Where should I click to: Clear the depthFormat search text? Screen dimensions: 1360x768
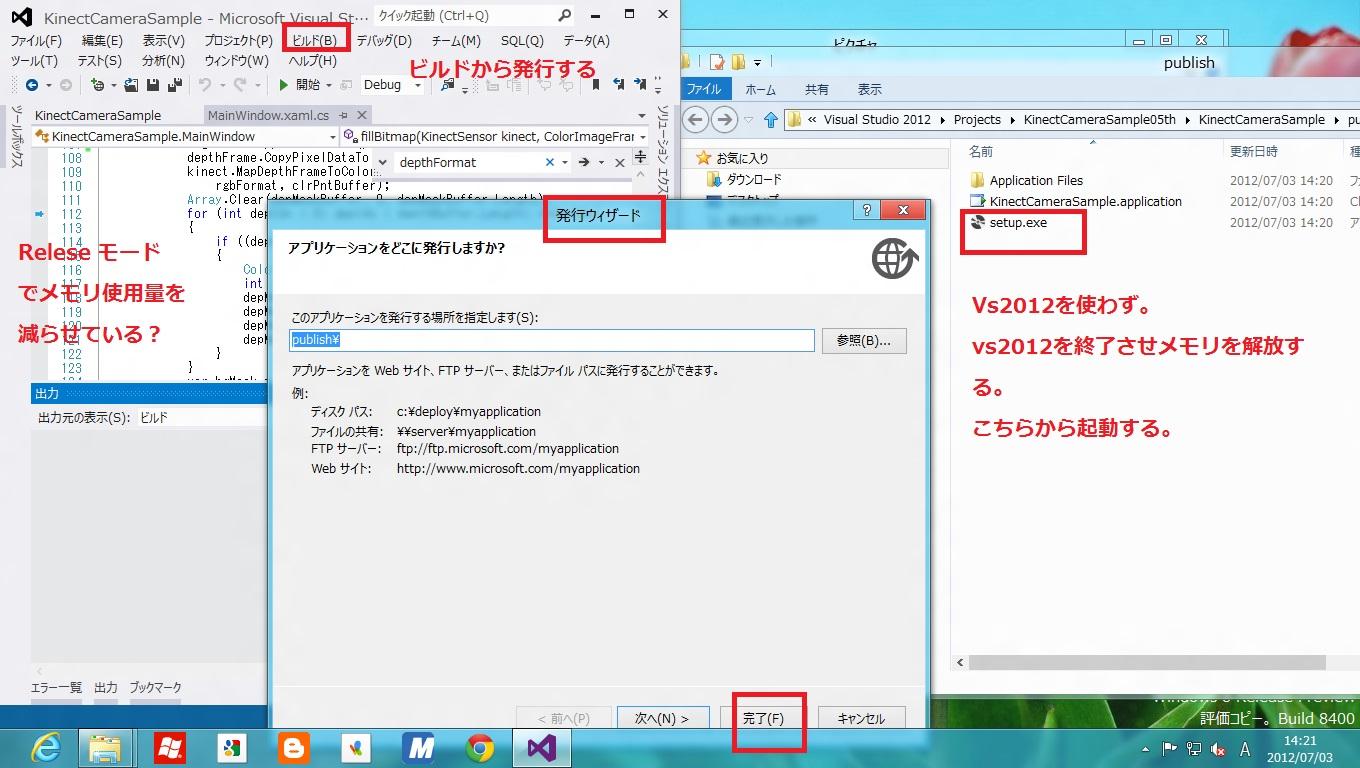[550, 162]
